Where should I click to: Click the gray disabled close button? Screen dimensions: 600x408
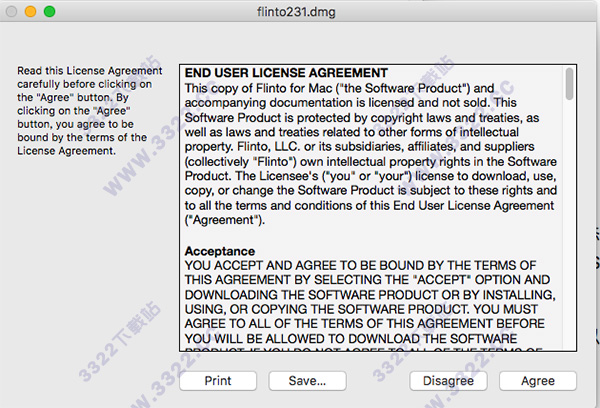(11, 11)
